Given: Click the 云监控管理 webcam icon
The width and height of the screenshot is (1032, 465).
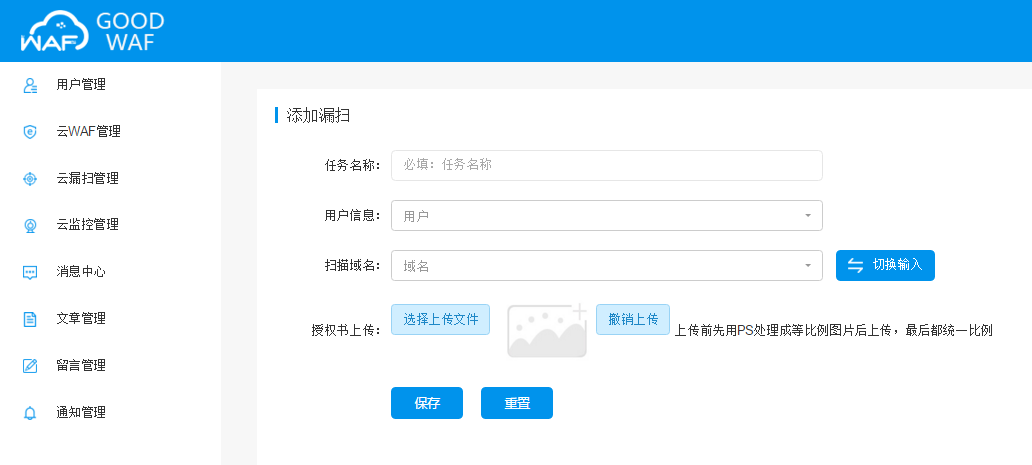Looking at the screenshot, I should (30, 225).
